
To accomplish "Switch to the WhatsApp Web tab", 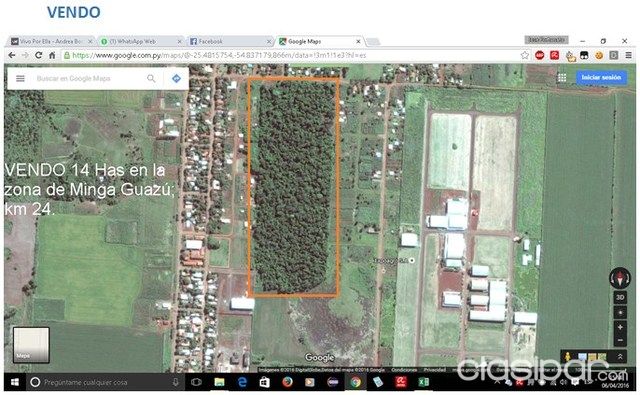I will pos(141,41).
